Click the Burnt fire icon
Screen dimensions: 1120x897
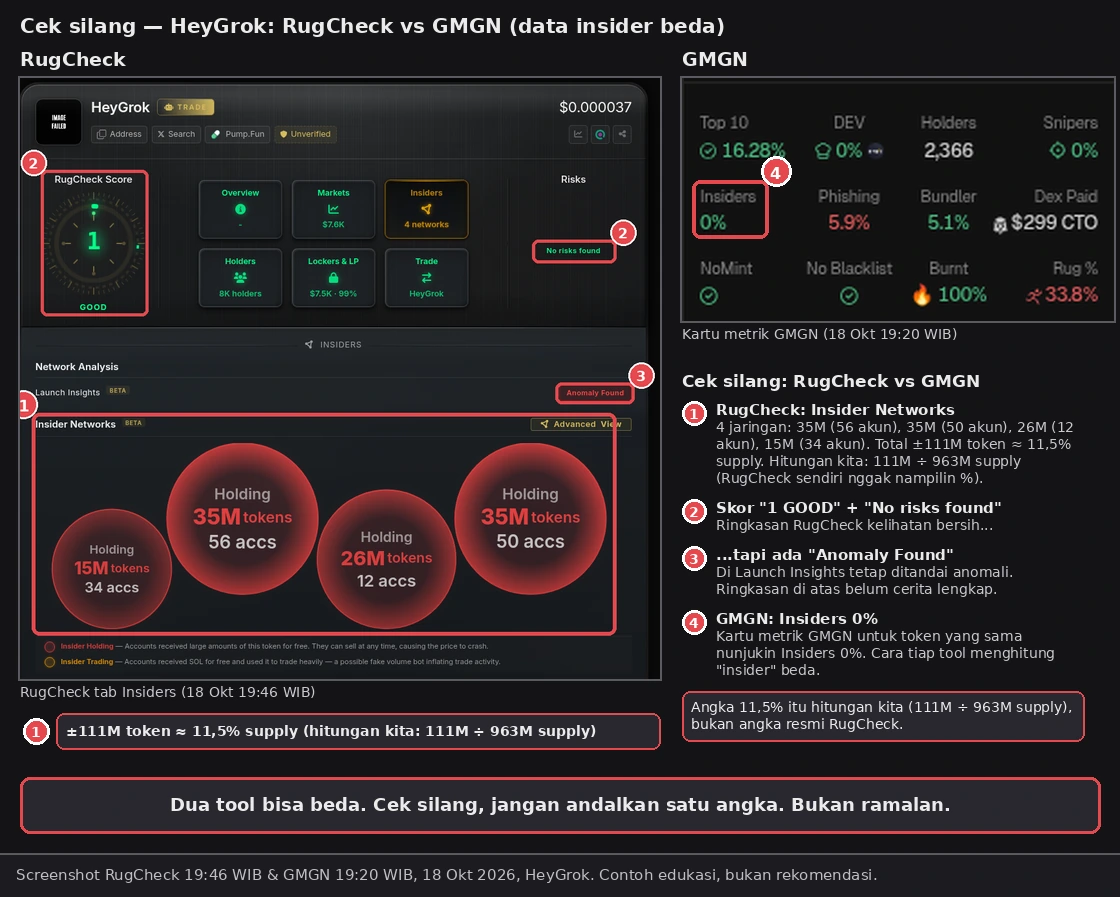pyautogui.click(x=921, y=294)
